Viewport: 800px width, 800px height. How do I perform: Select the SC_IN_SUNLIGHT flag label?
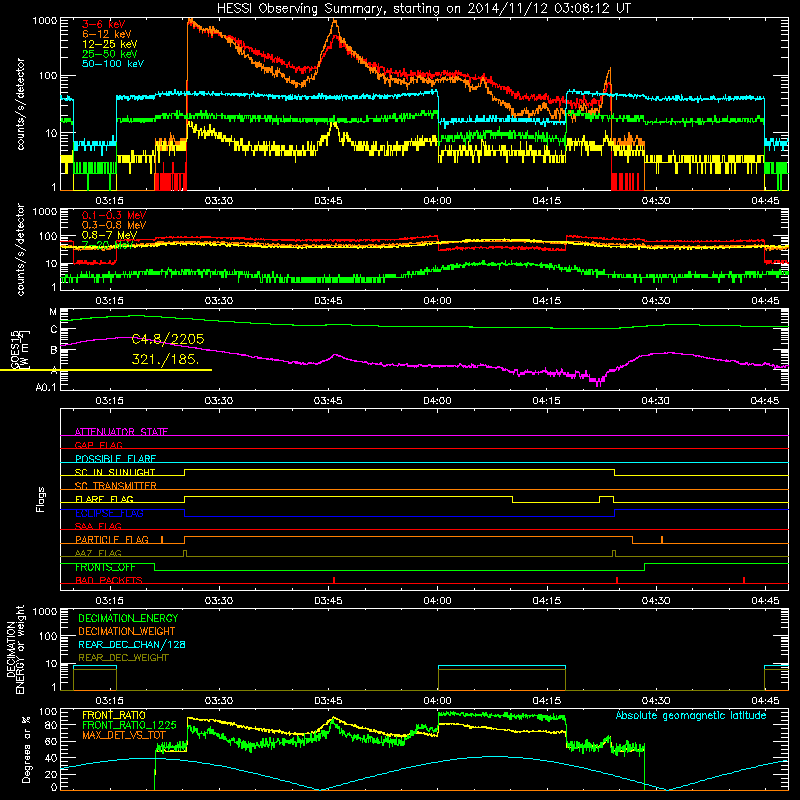pos(115,472)
